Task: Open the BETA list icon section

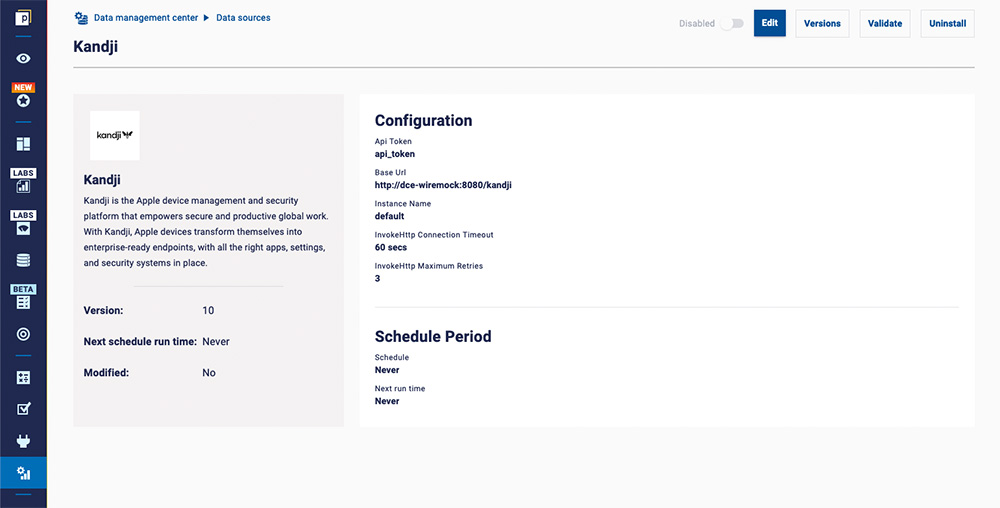Action: 23,300
